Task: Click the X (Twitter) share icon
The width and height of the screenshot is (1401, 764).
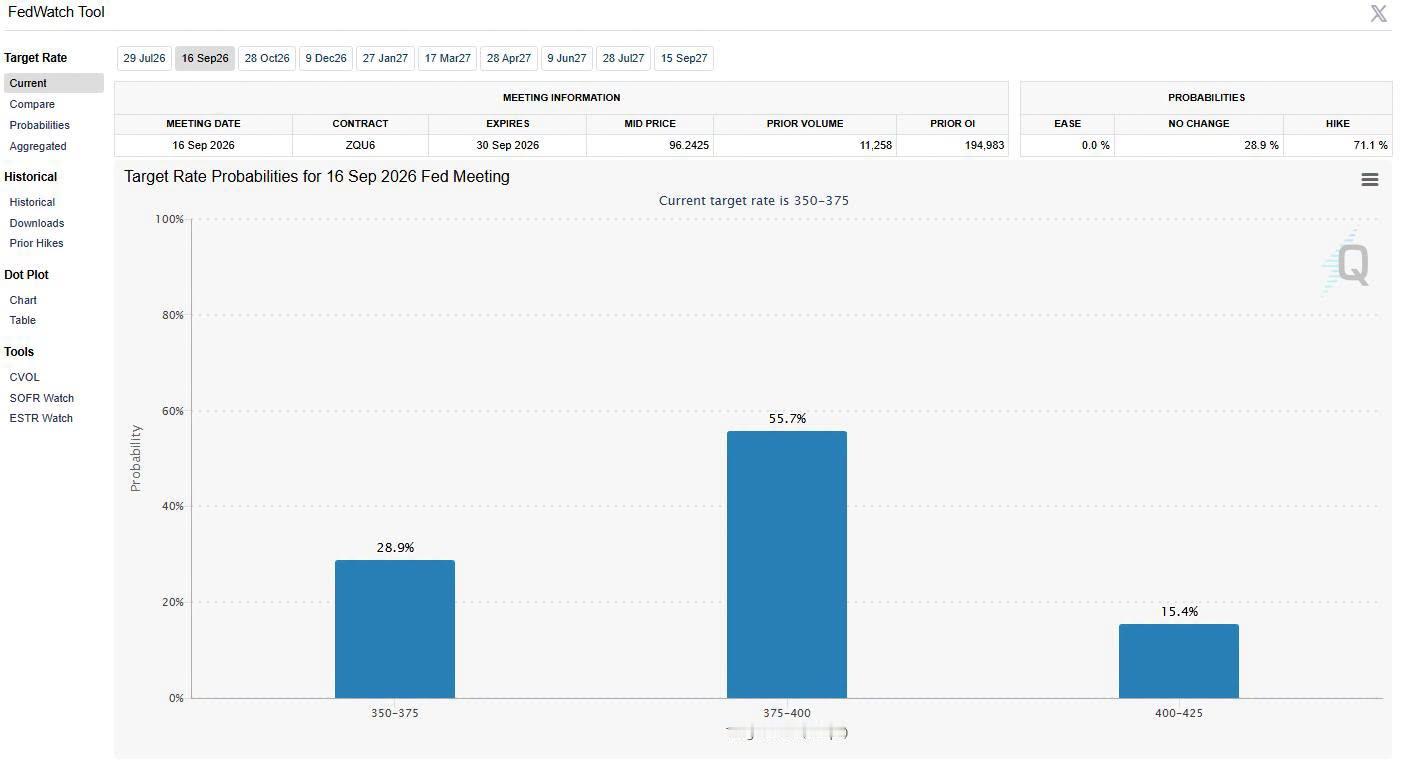Action: pyautogui.click(x=1378, y=13)
